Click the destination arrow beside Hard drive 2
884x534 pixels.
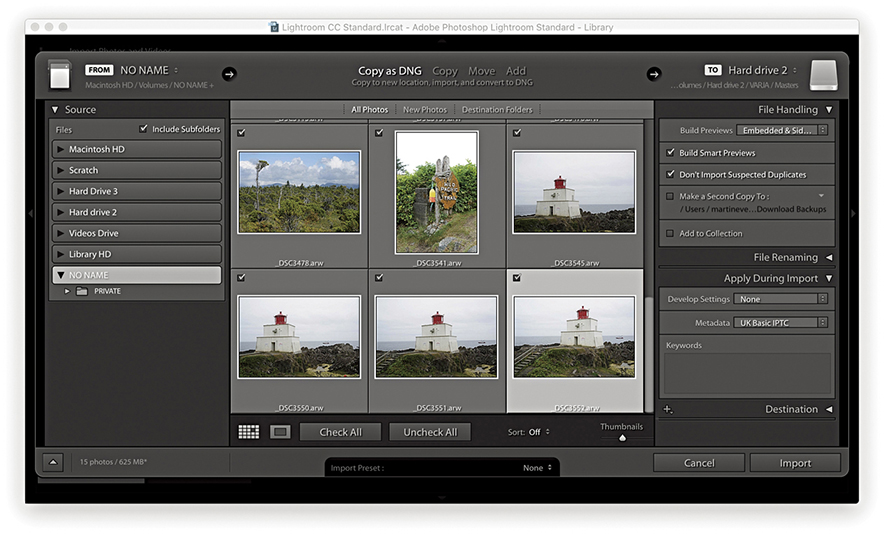(x=654, y=74)
